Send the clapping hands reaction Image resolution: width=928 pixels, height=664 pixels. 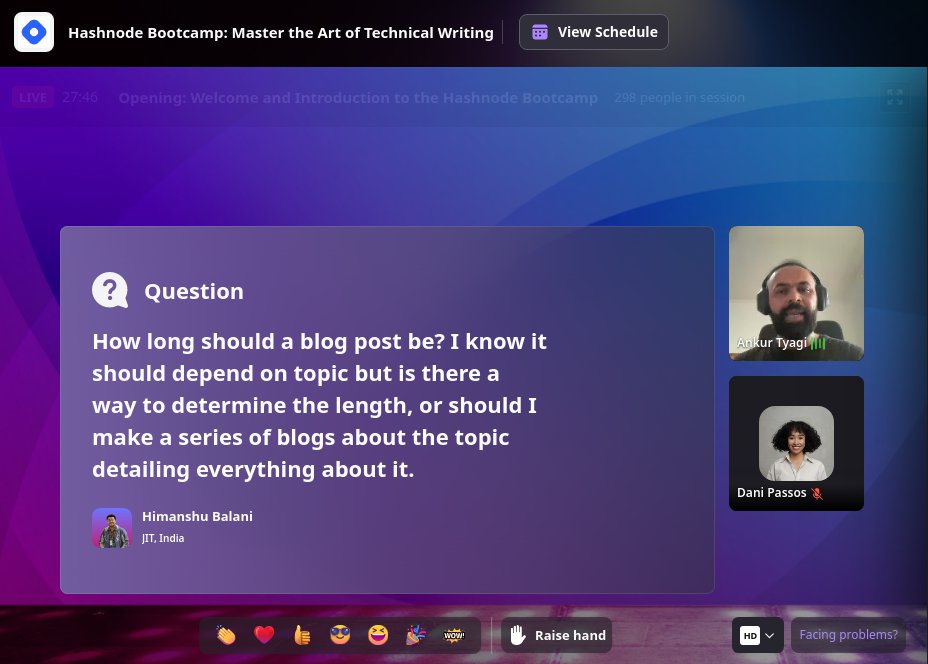click(225, 635)
